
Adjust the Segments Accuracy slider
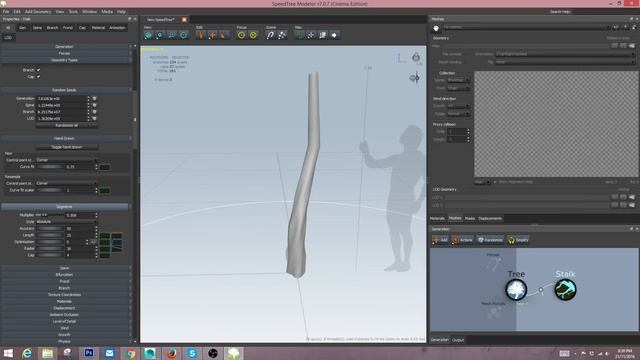point(50,229)
